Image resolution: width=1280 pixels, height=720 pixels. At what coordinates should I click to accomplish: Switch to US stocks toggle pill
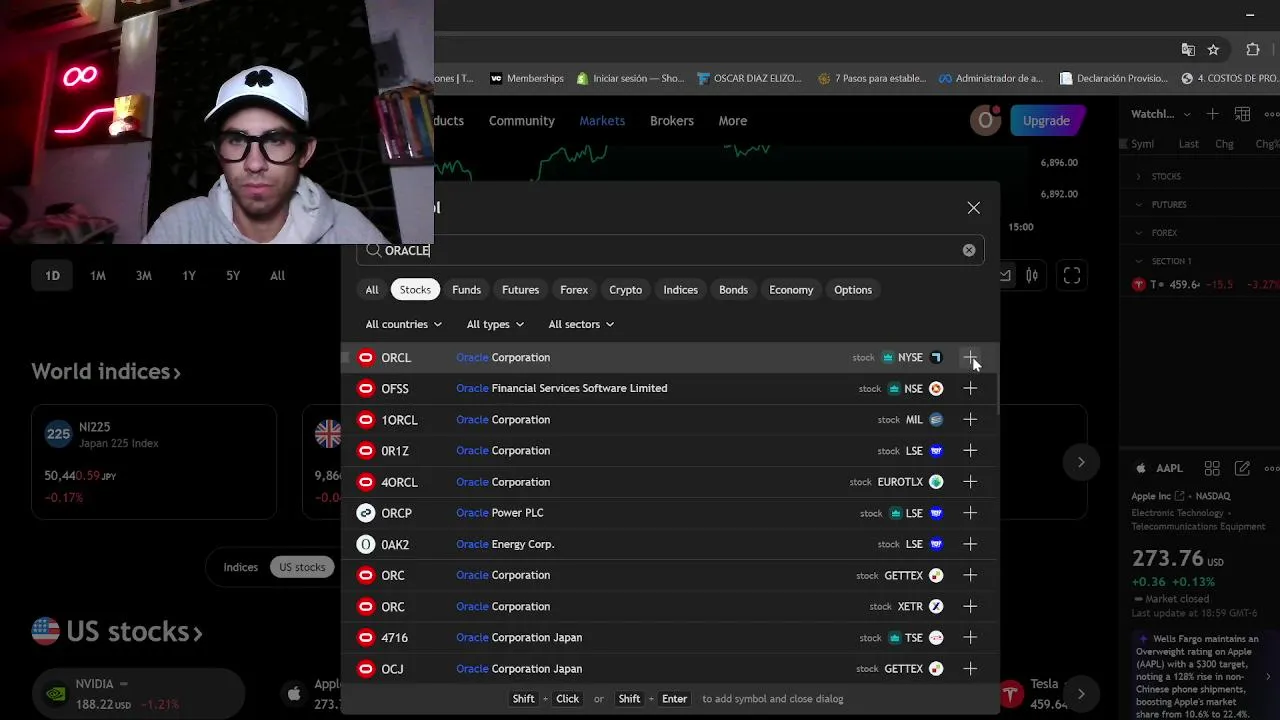[302, 567]
